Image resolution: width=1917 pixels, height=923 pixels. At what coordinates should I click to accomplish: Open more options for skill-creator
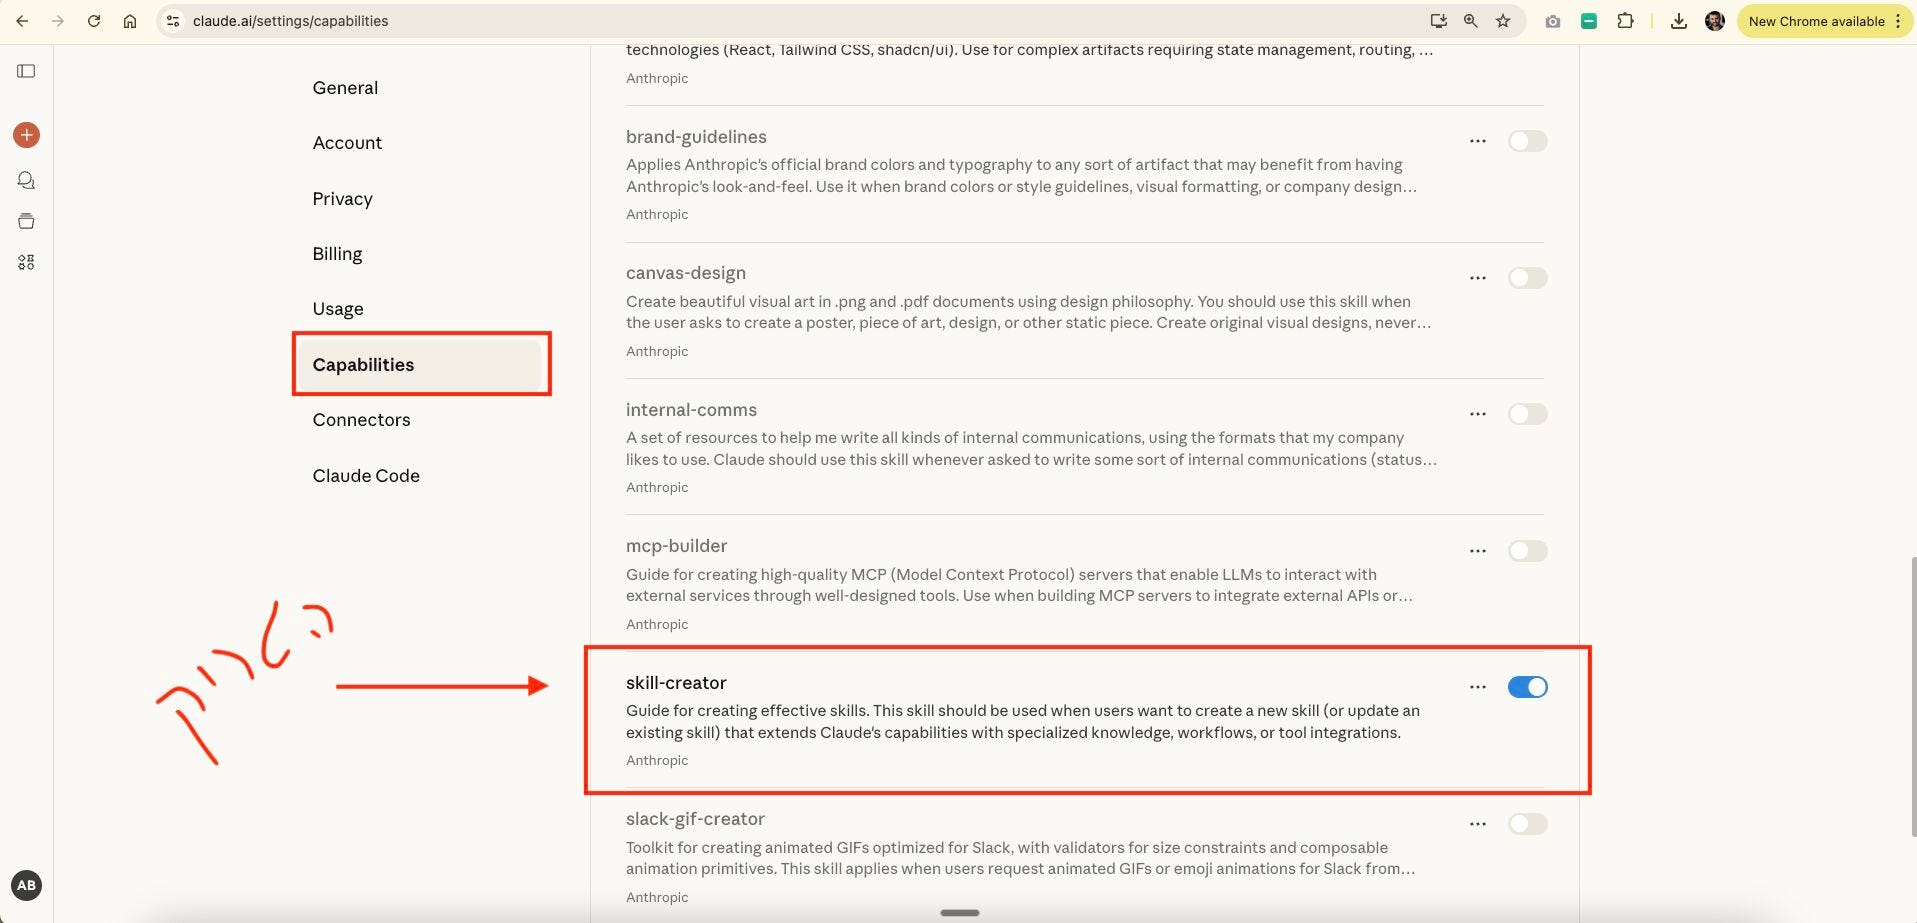point(1478,687)
